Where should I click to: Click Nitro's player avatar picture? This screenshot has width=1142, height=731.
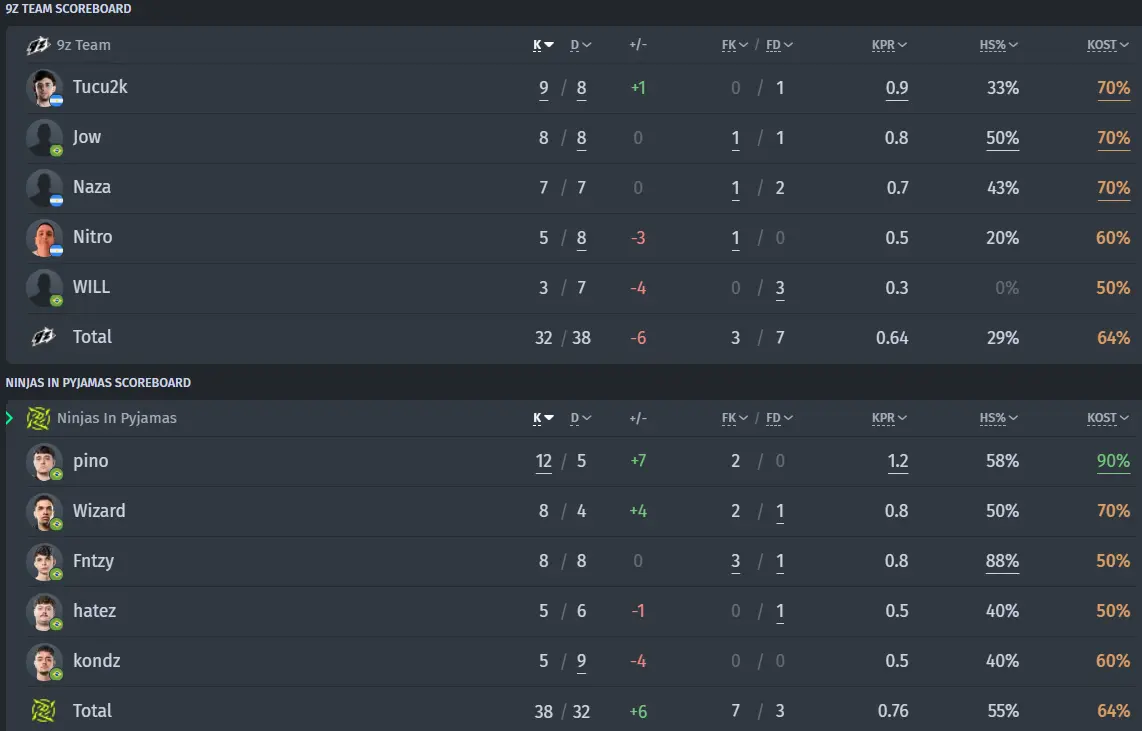pos(44,238)
